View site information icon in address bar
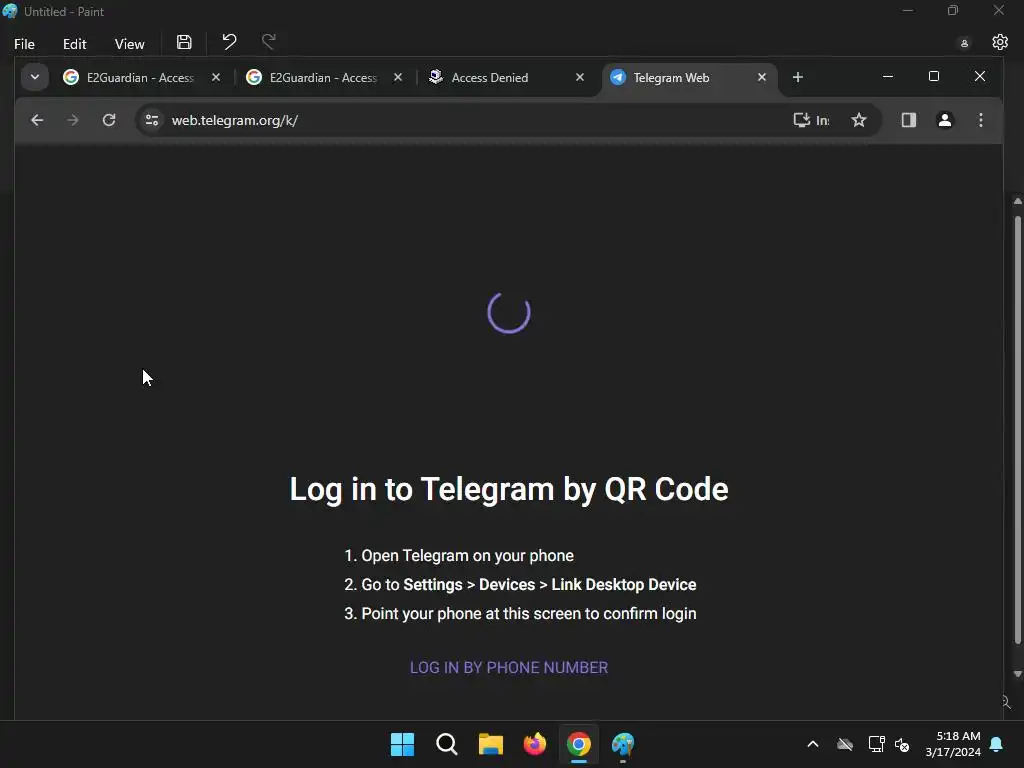This screenshot has height=768, width=1024. (x=152, y=120)
